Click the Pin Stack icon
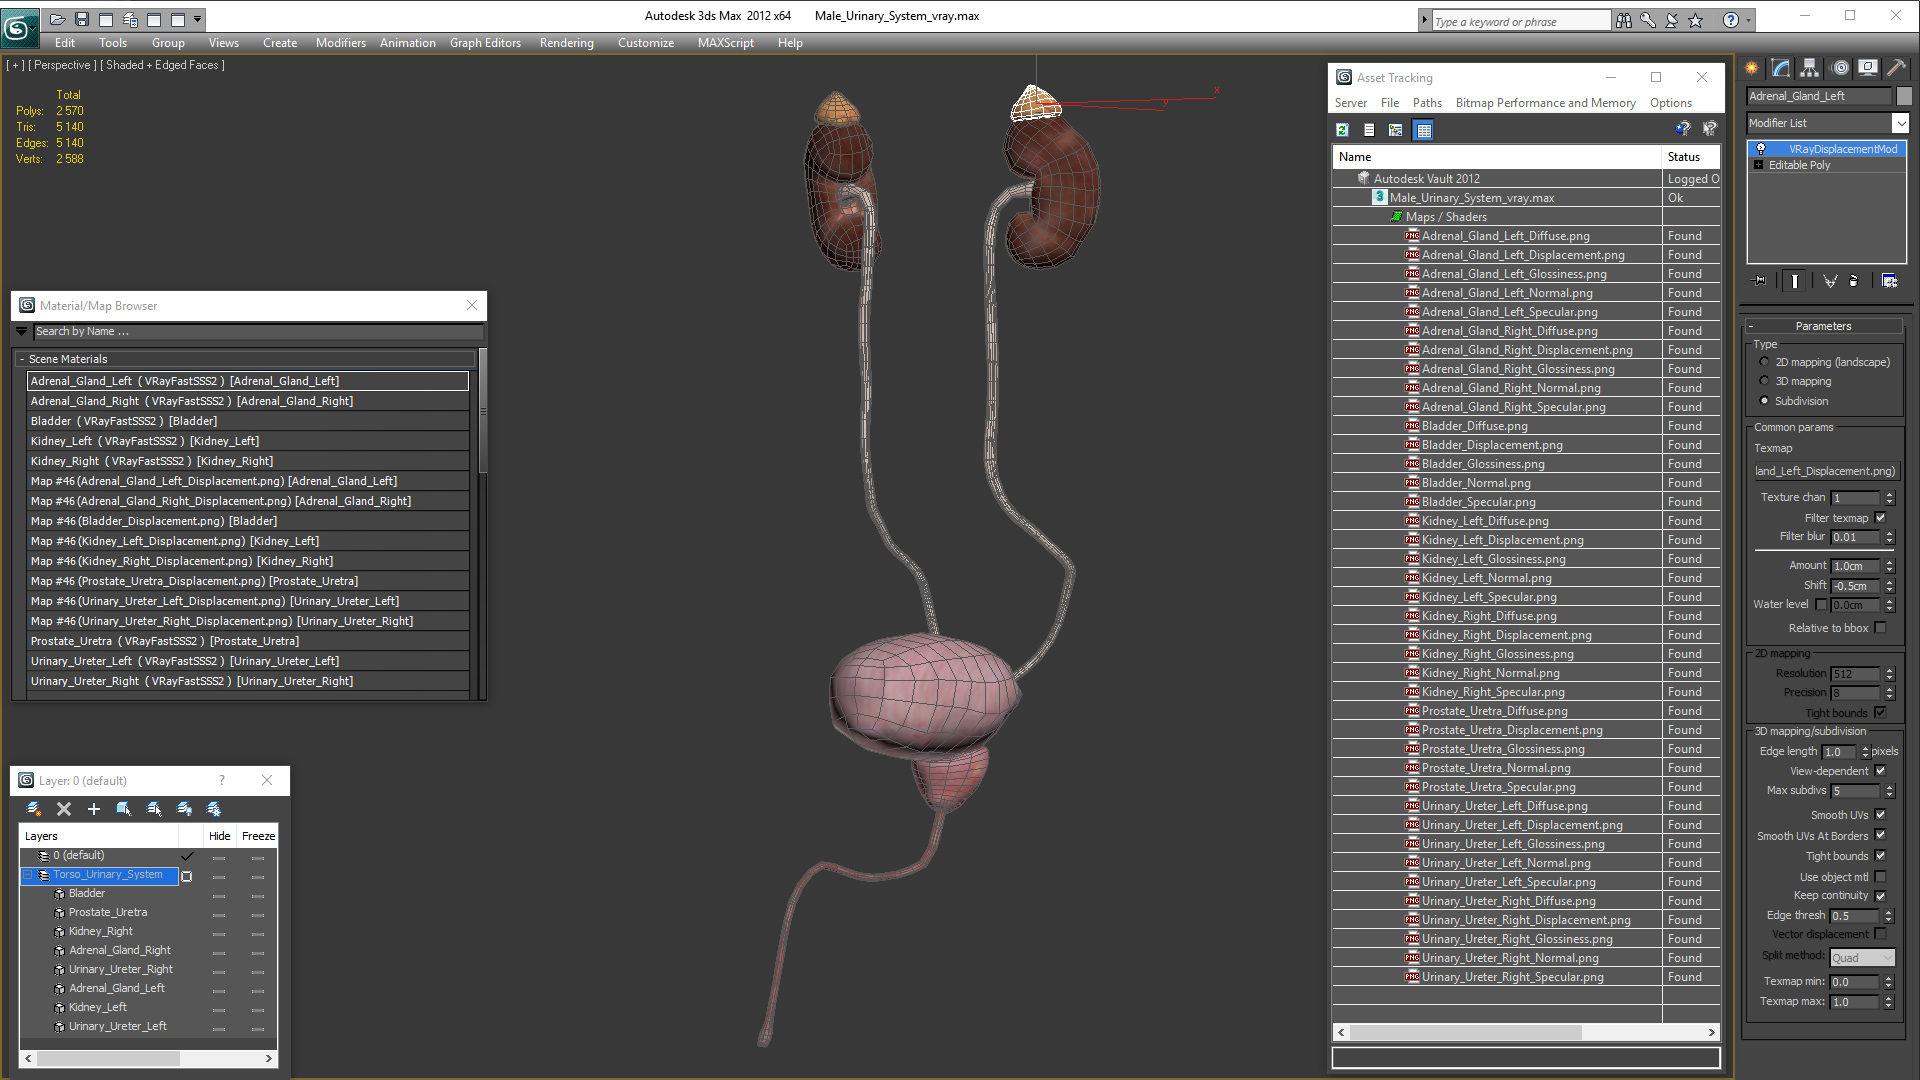Image resolution: width=1920 pixels, height=1080 pixels. pyautogui.click(x=1760, y=281)
